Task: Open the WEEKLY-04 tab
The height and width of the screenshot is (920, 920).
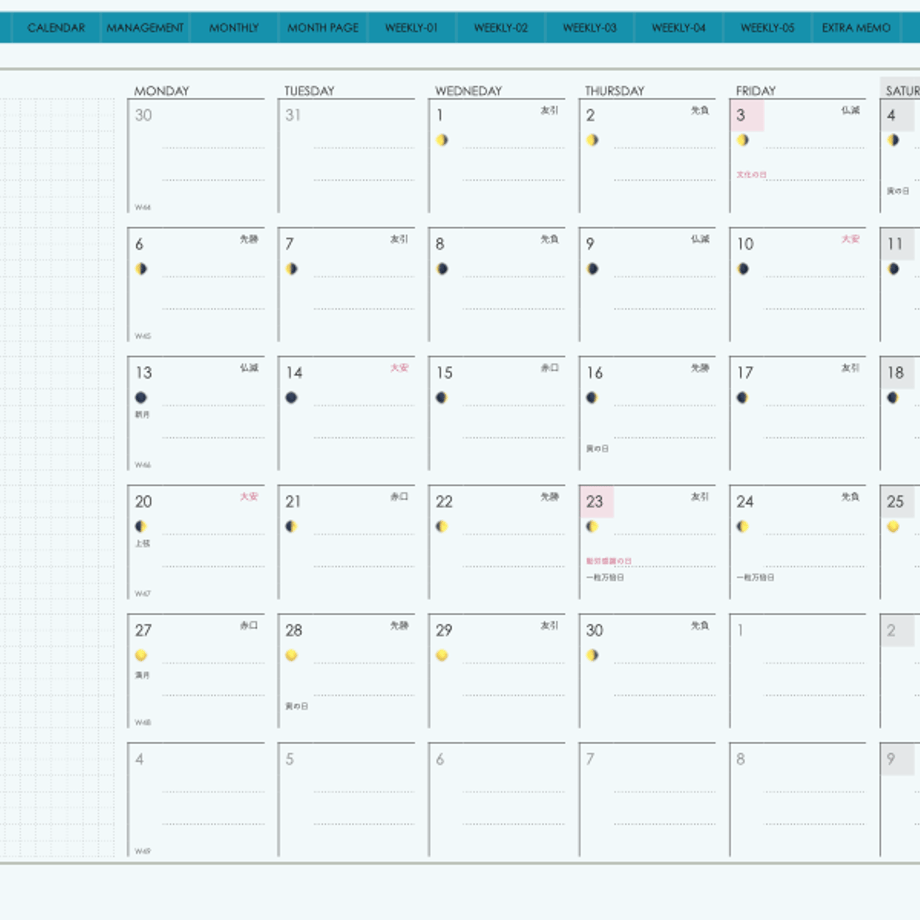Action: tap(679, 28)
